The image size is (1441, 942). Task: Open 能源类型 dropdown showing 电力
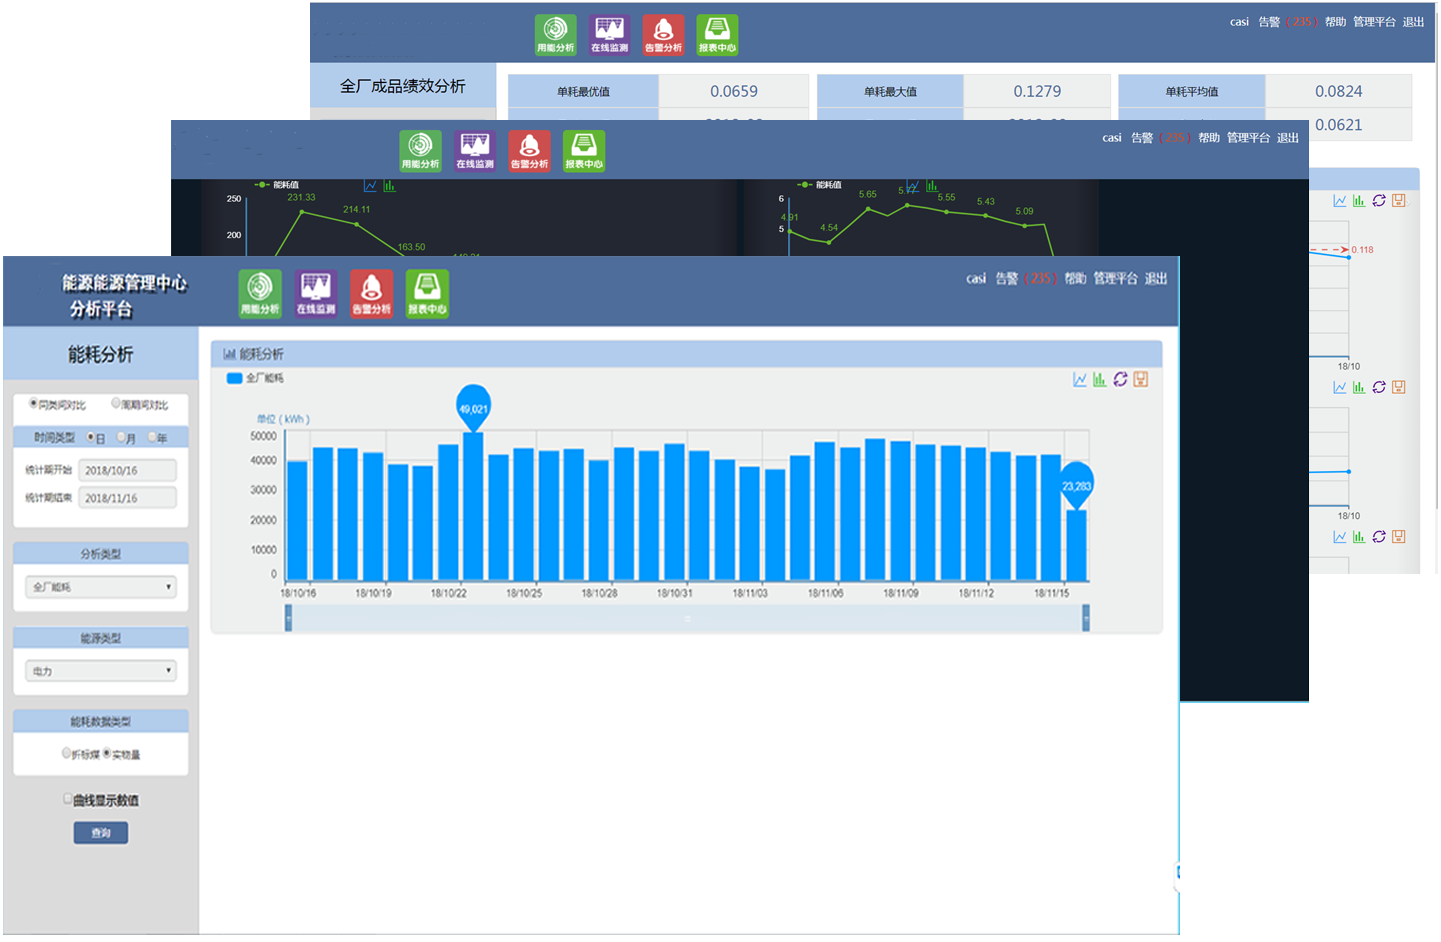point(101,671)
